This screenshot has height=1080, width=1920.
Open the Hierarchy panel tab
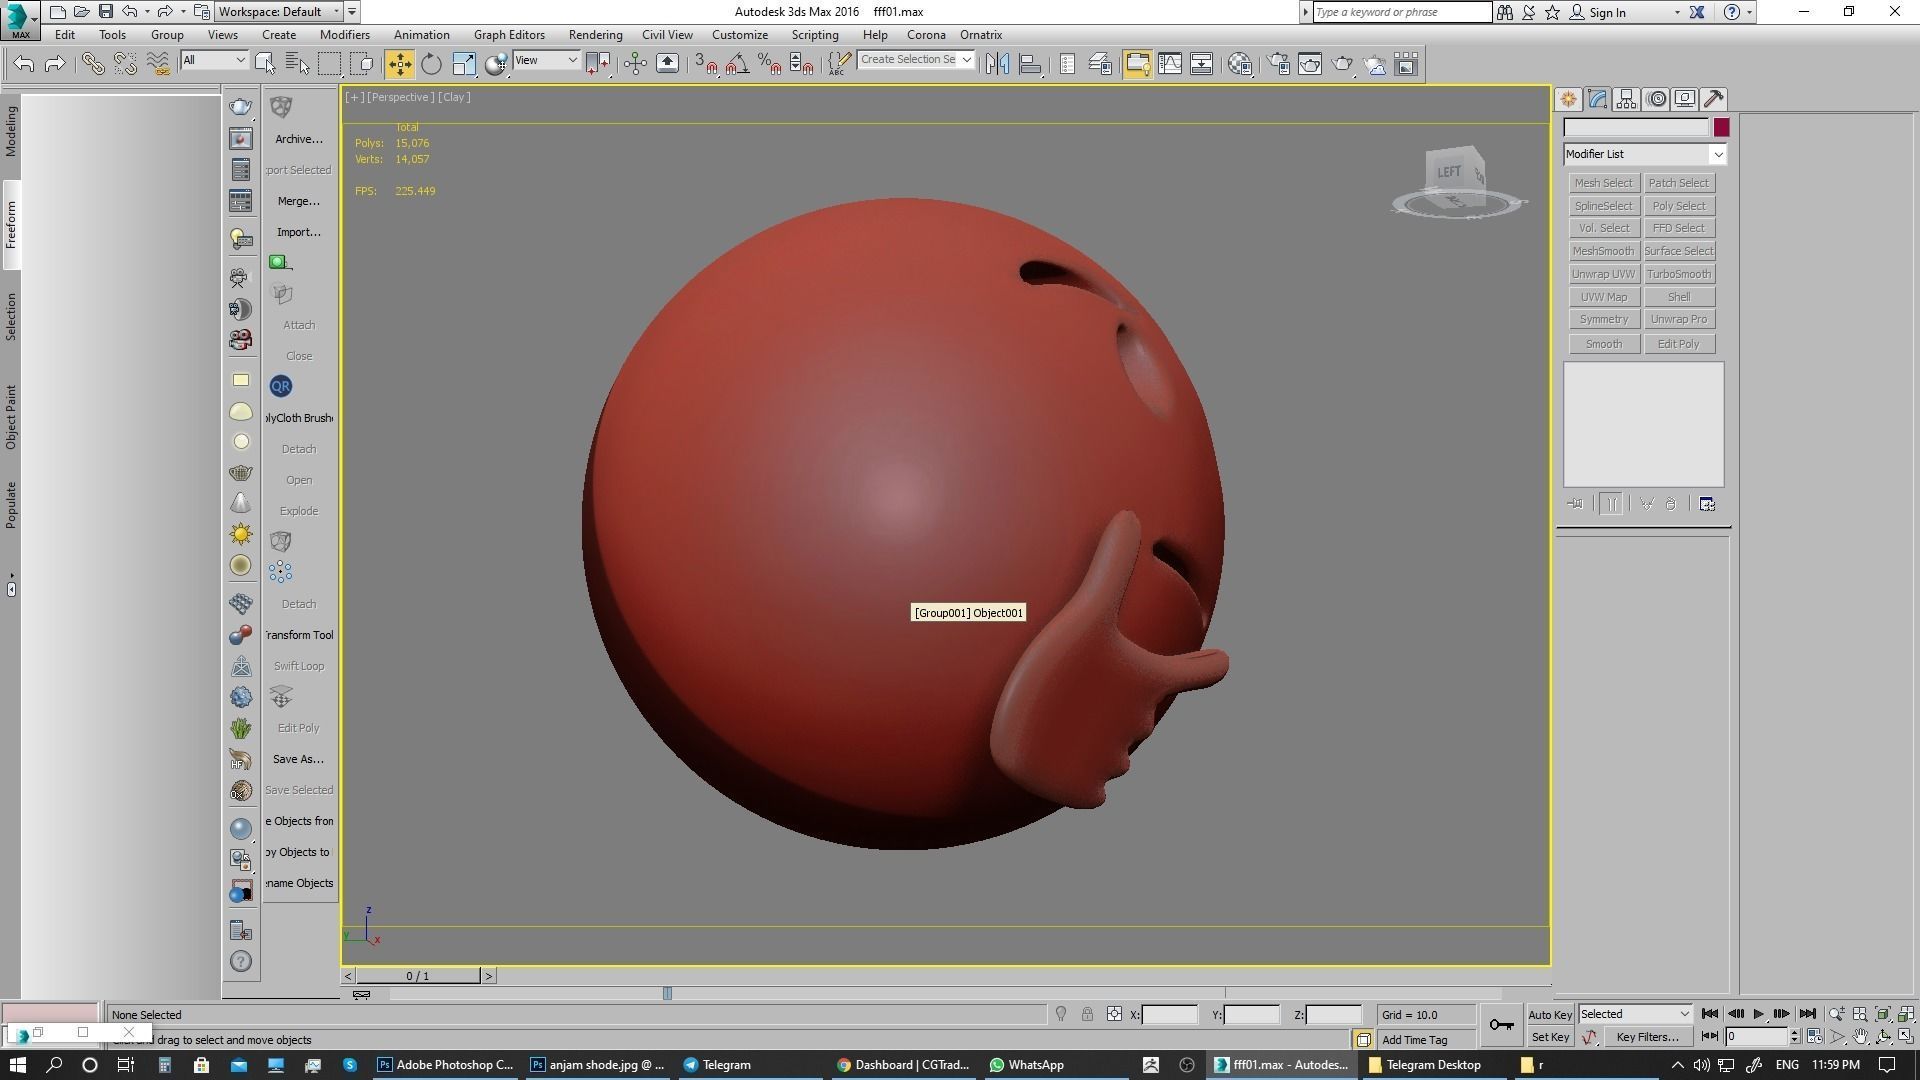(1626, 99)
